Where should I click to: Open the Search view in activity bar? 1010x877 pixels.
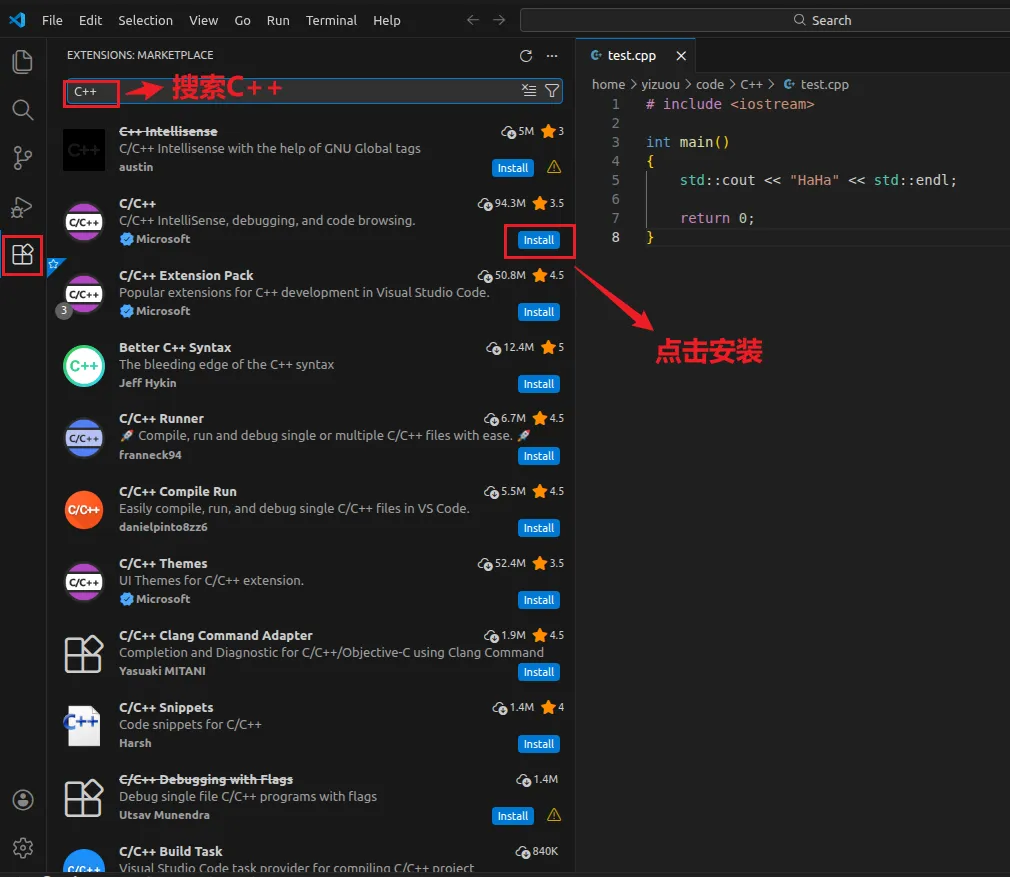point(23,109)
